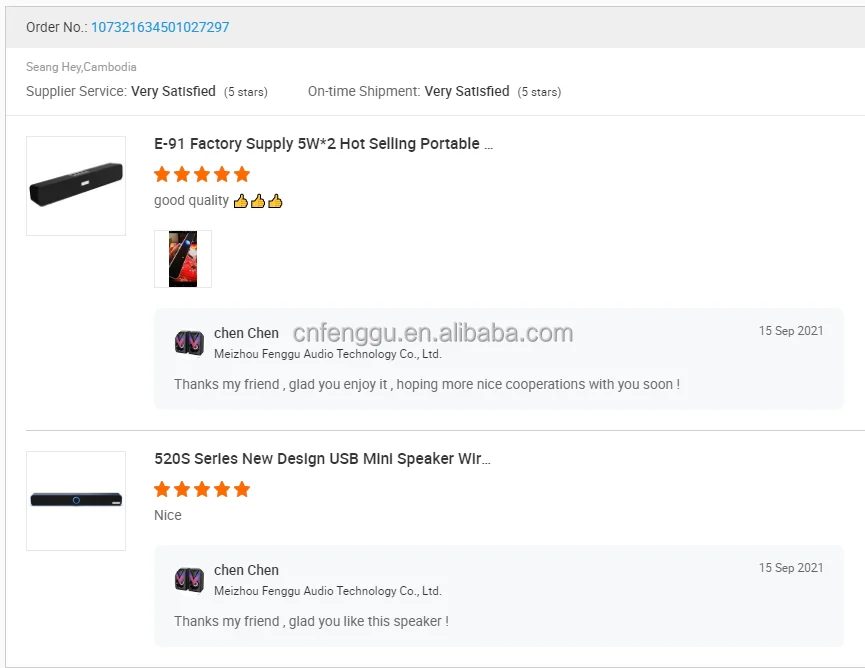Enlarge the customer review photo
The height and width of the screenshot is (668, 865).
click(x=183, y=259)
